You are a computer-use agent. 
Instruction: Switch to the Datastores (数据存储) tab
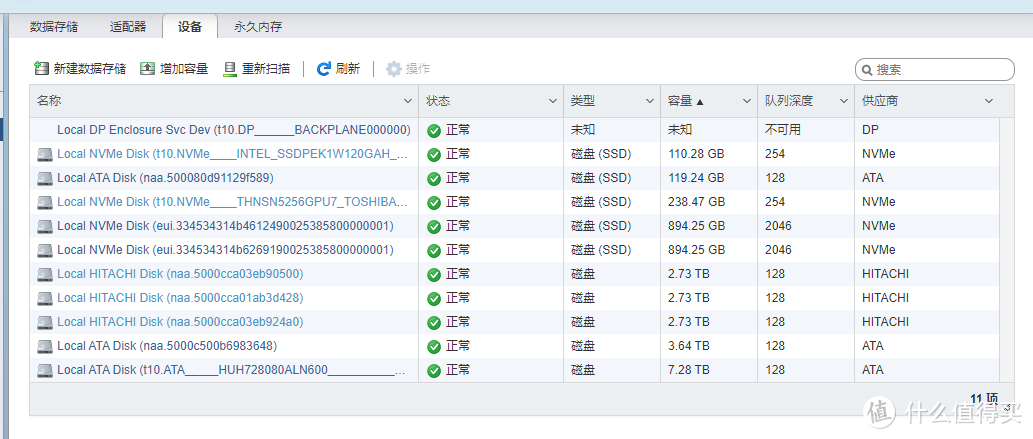[x=54, y=27]
